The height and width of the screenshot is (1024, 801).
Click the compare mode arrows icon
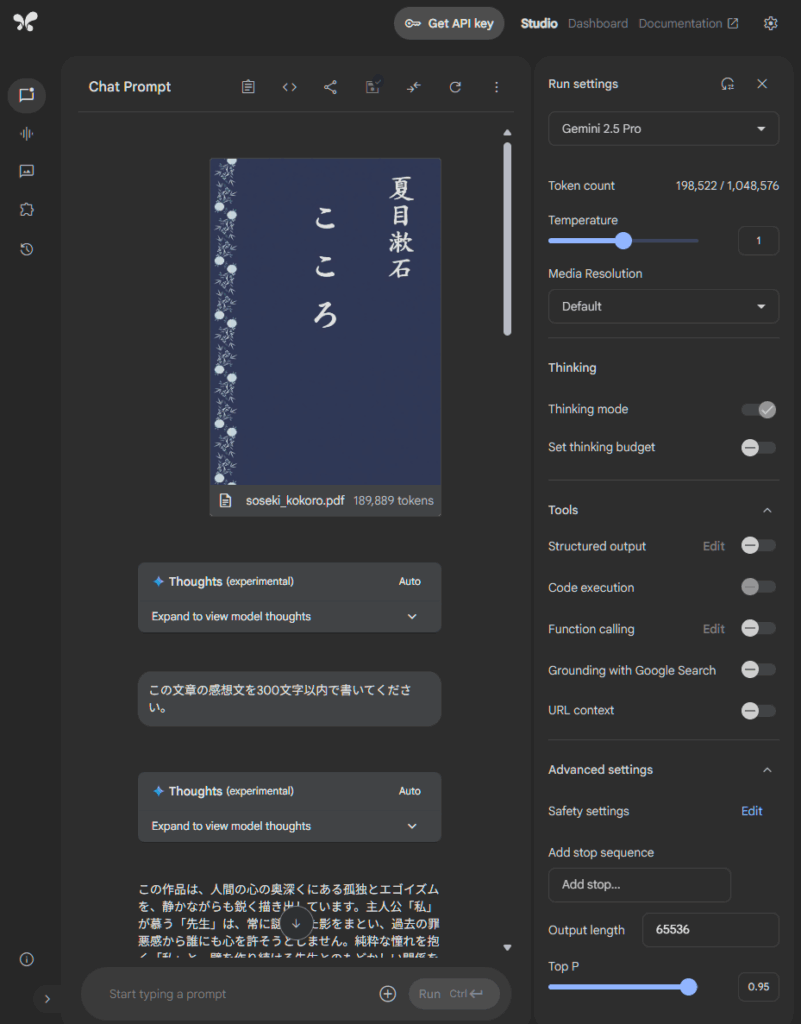pos(414,87)
